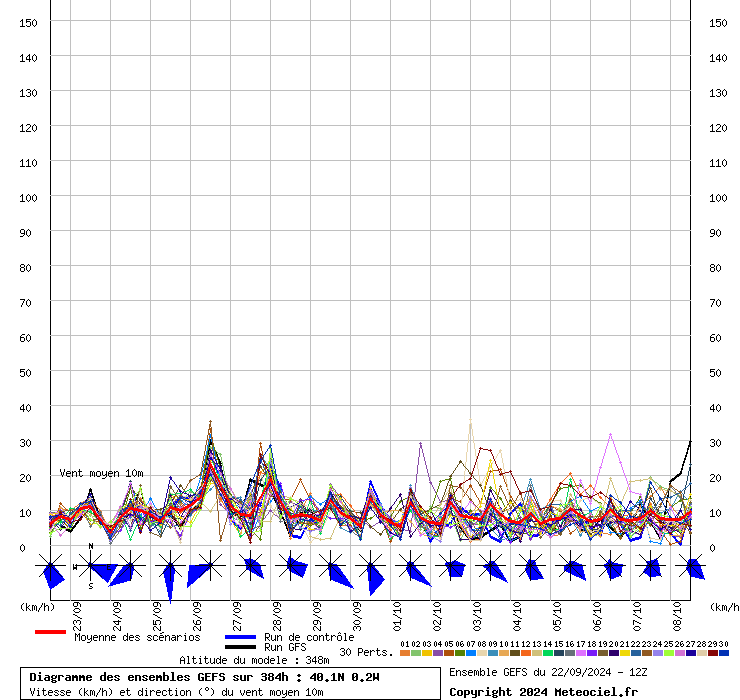
Task: Click the Vent moyen 10m chart label
Action: (x=101, y=473)
